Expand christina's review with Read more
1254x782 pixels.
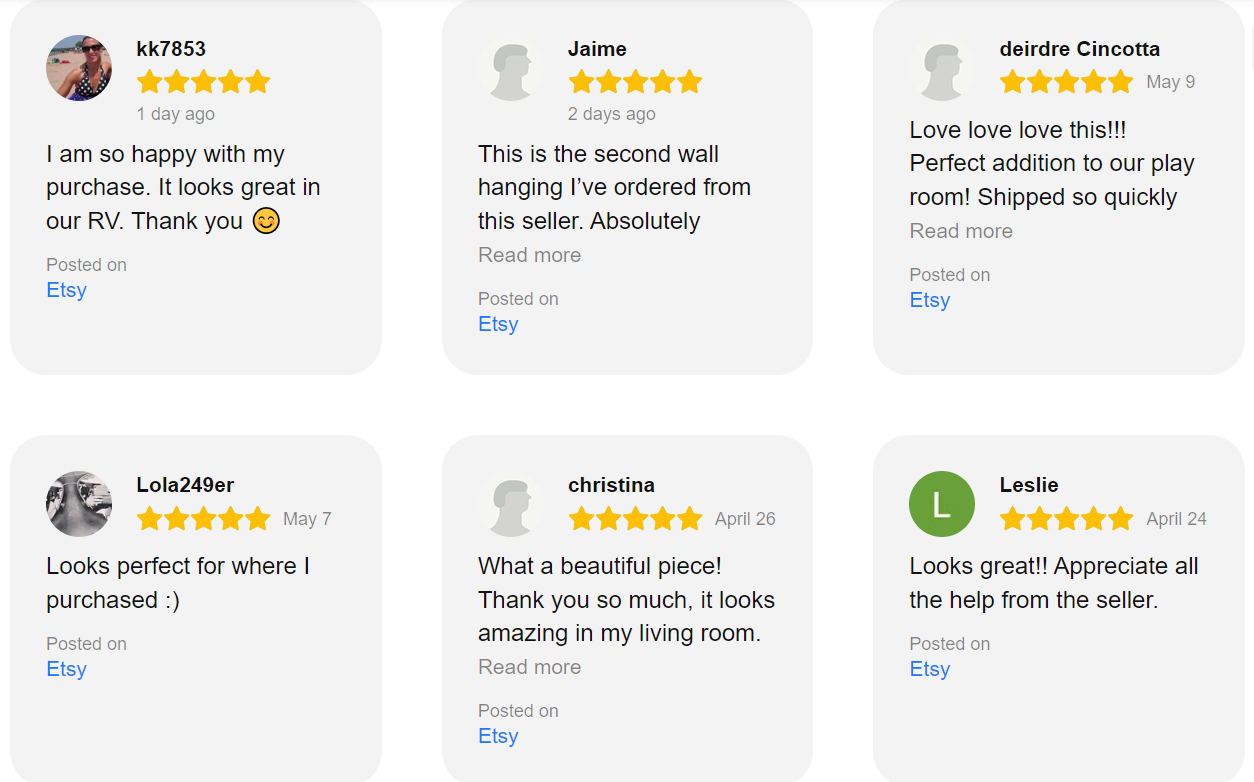pyautogui.click(x=529, y=667)
